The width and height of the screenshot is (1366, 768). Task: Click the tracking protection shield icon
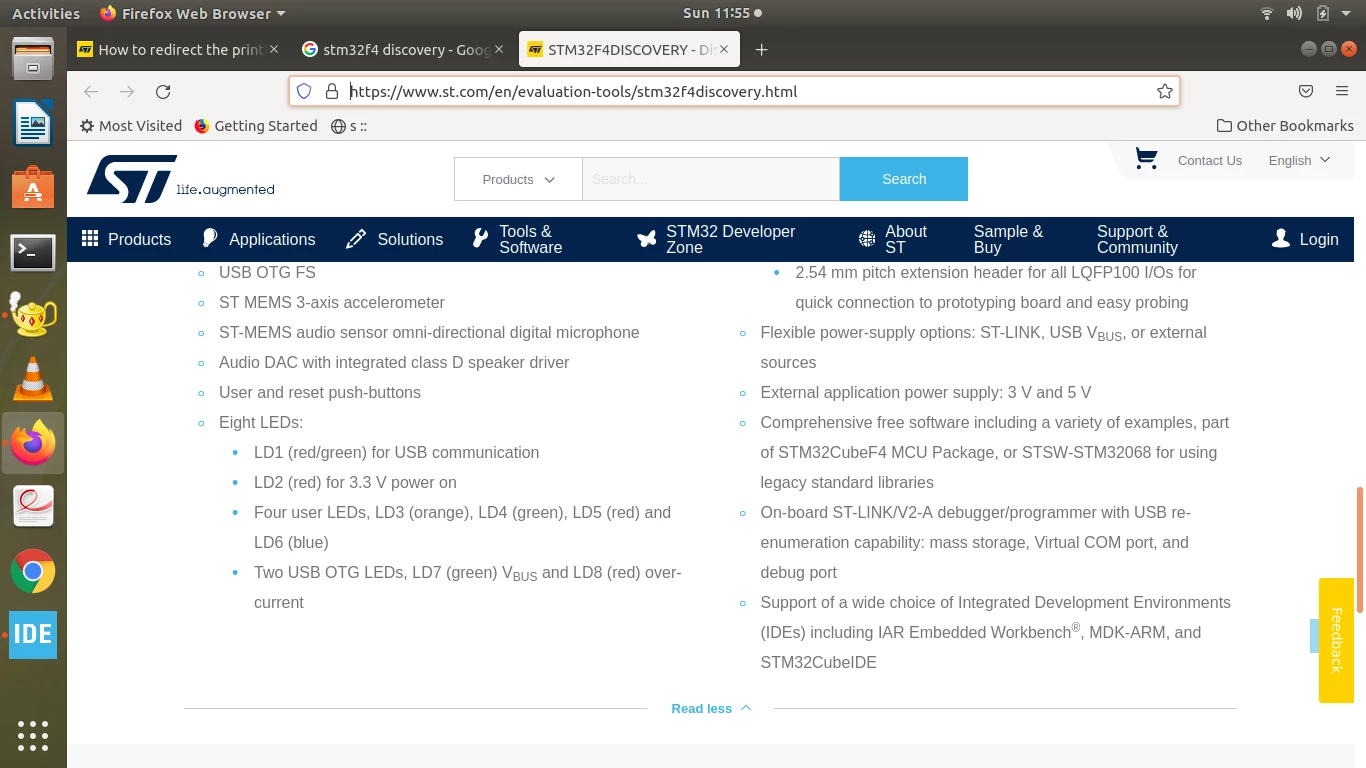pos(305,91)
